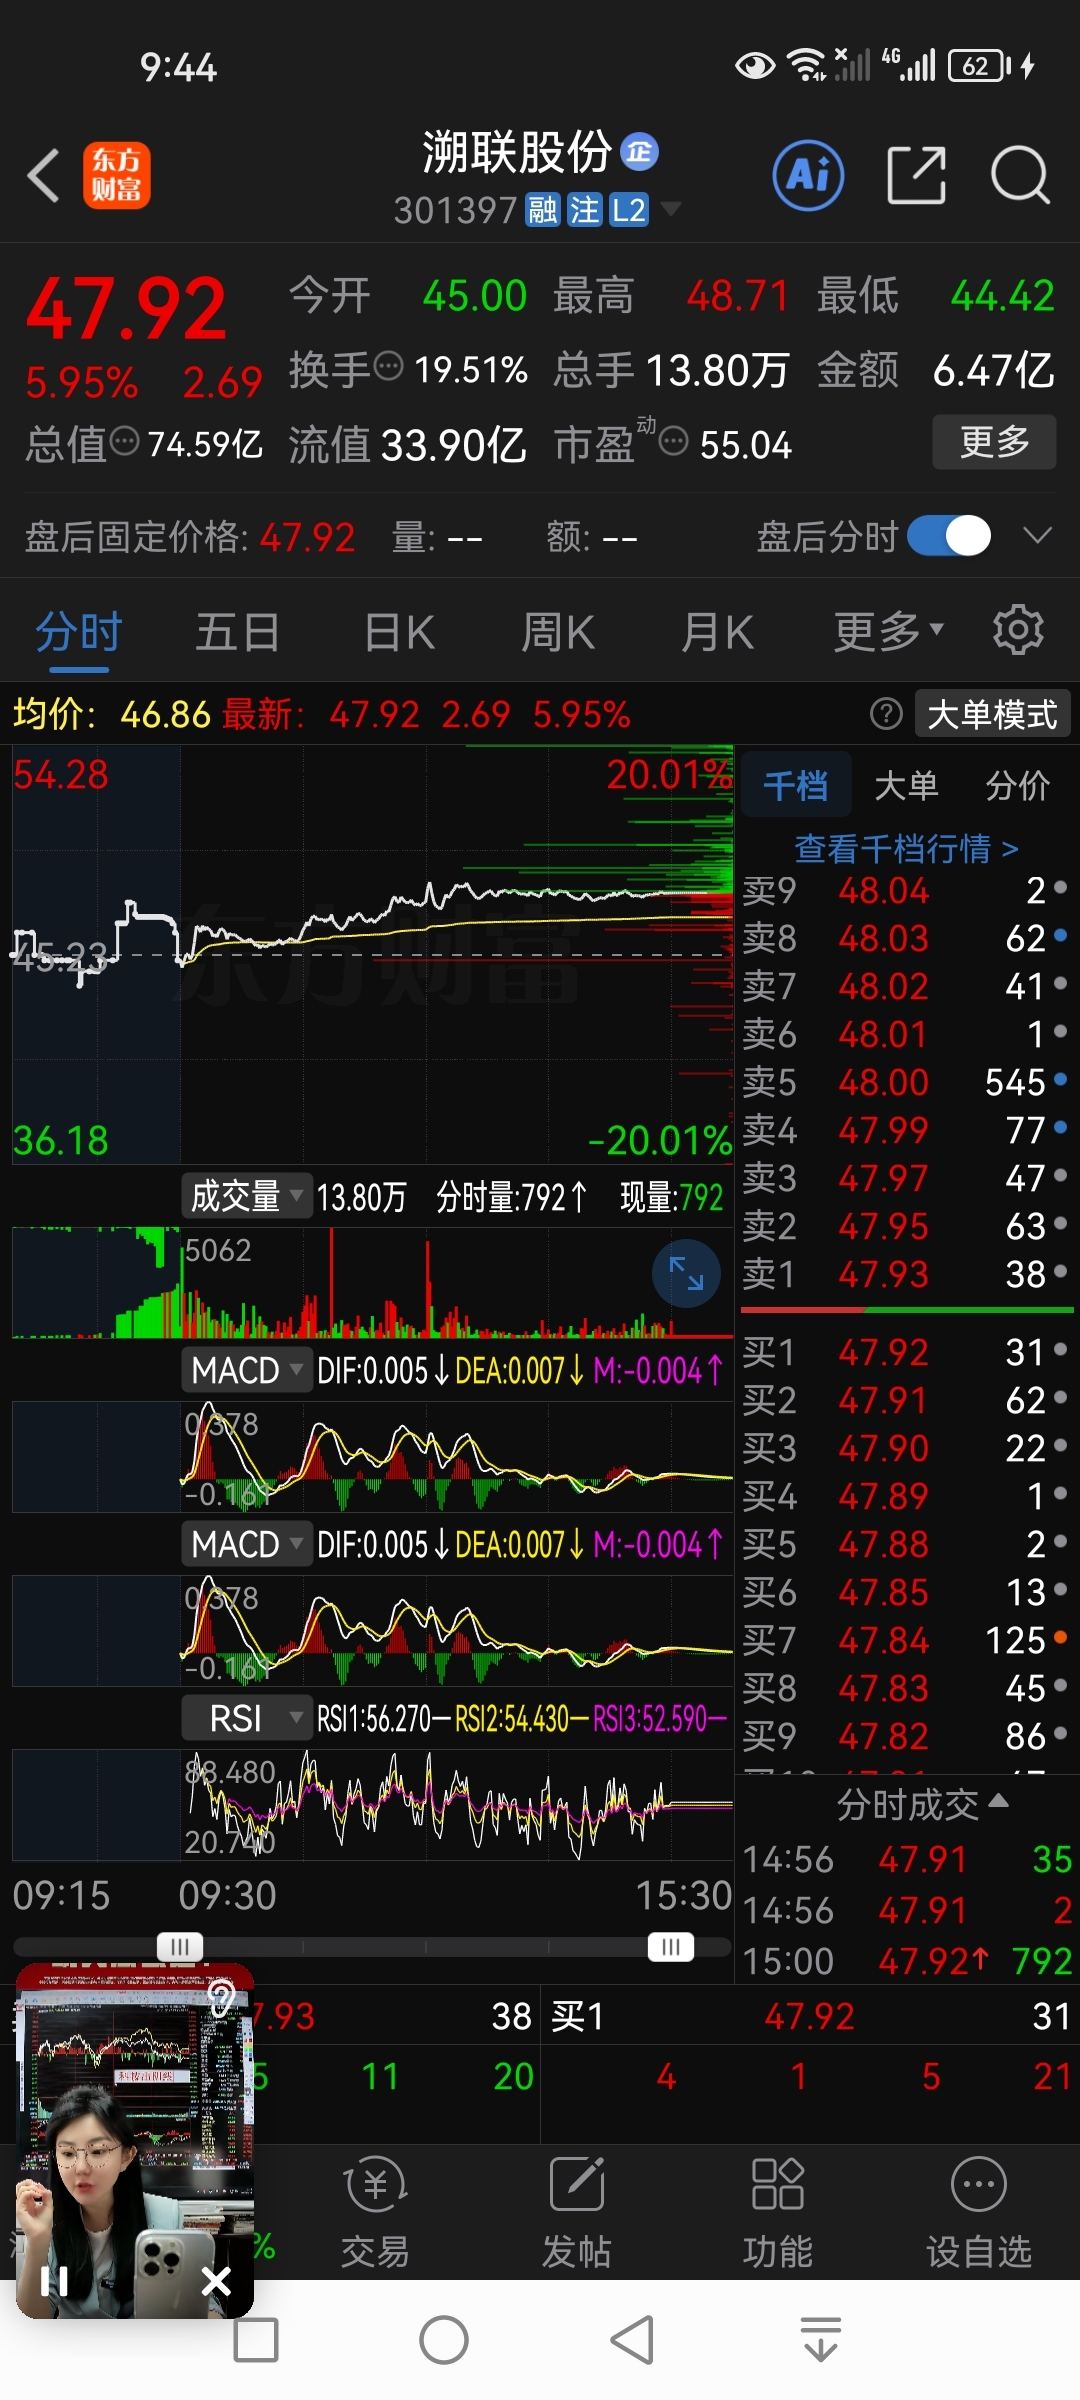Open search with the magnifier icon

pyautogui.click(x=1020, y=175)
